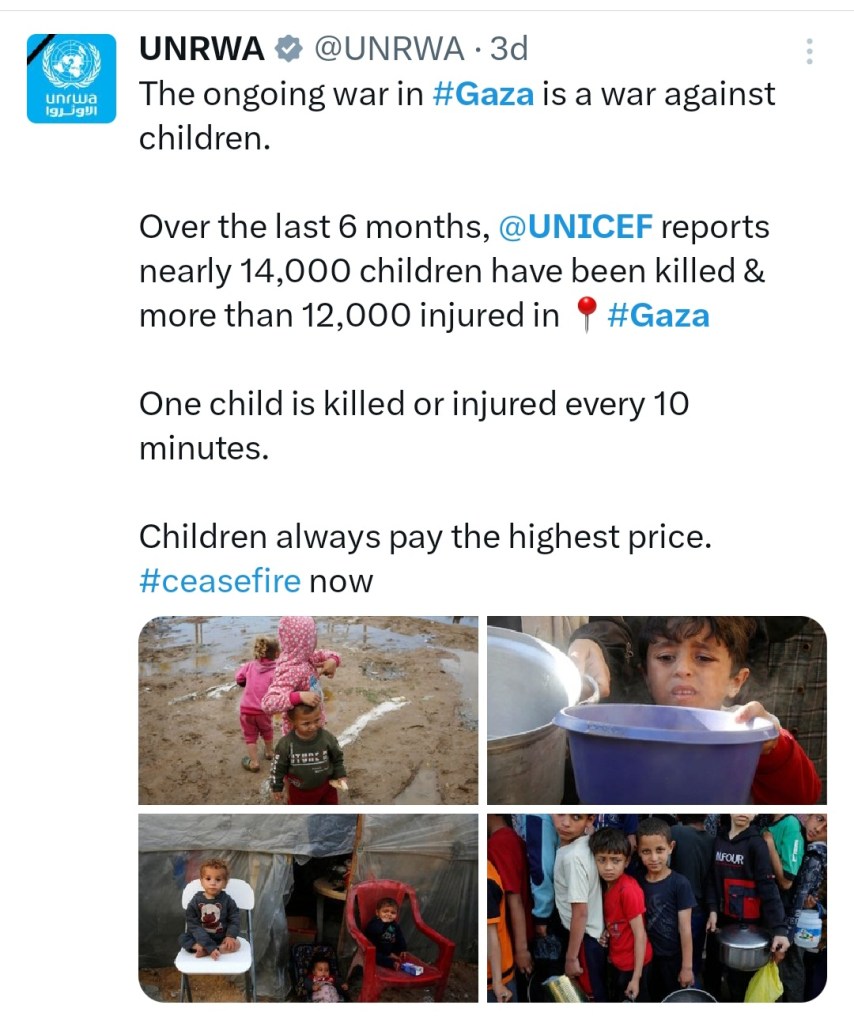View photo of boy holding blue bowl
The image size is (854, 1024).
[x=657, y=710]
